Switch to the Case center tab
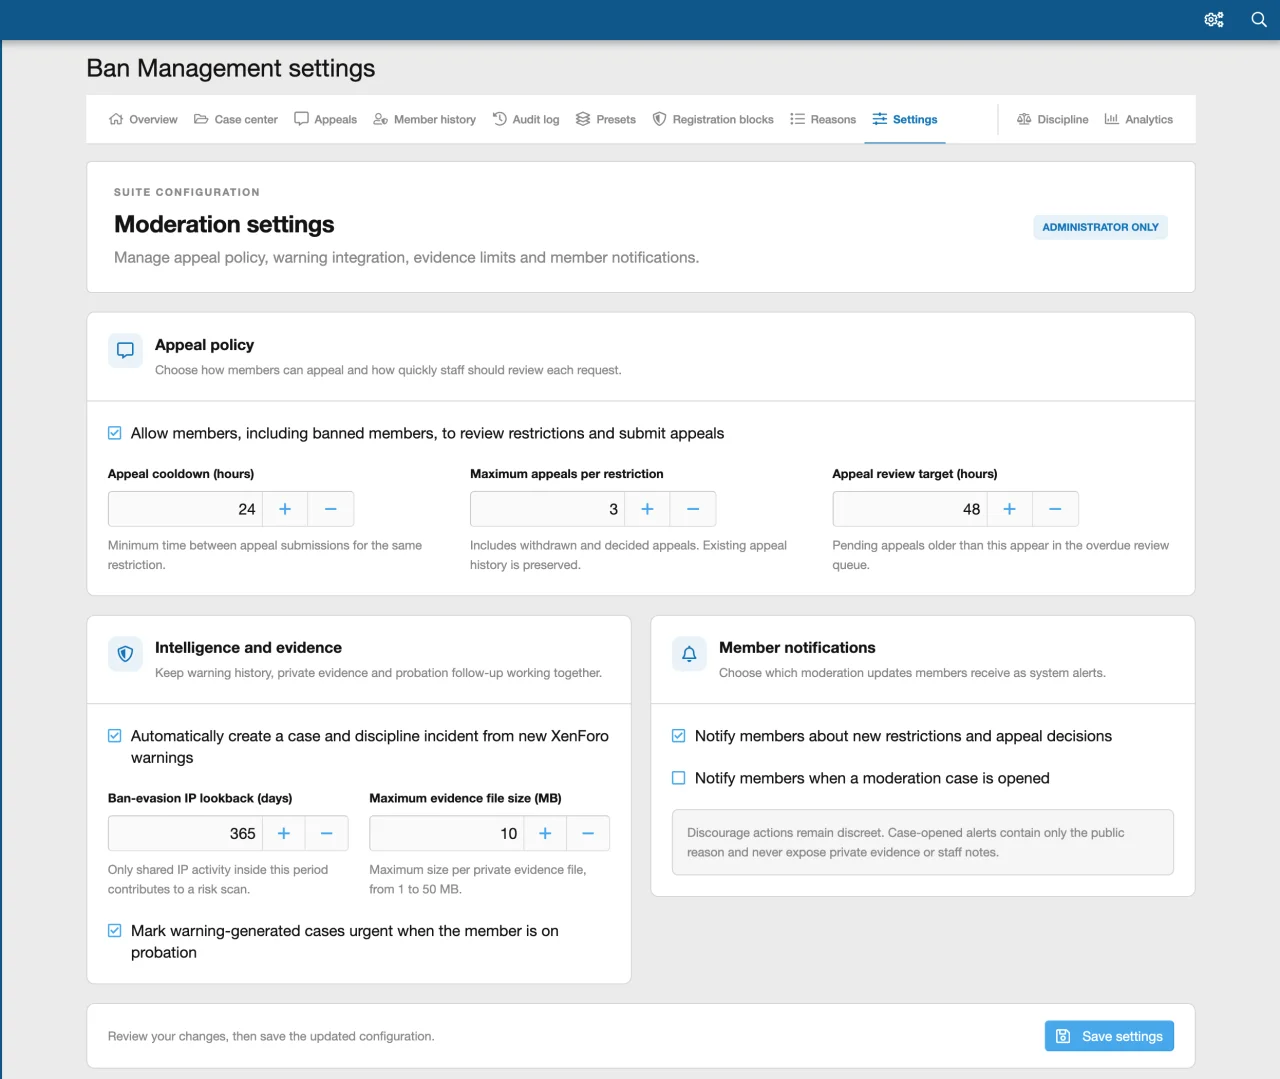The image size is (1280, 1079). coord(236,119)
